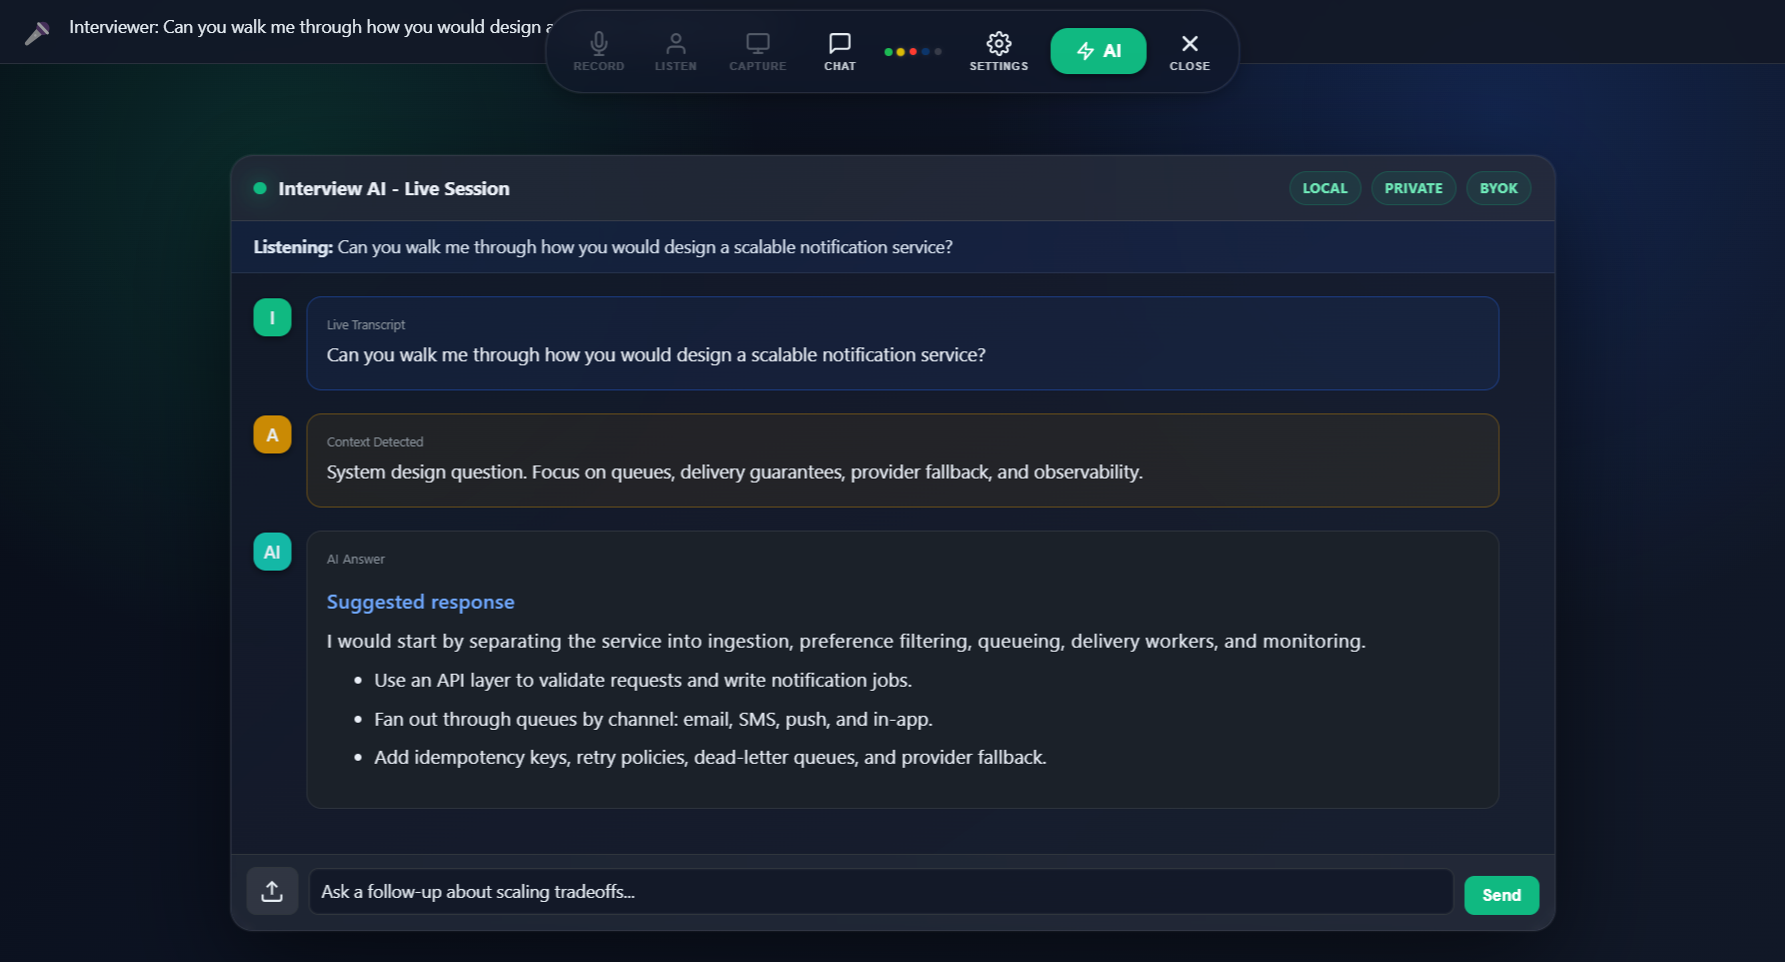
Task: Click the green live session status dot
Action: 260,188
